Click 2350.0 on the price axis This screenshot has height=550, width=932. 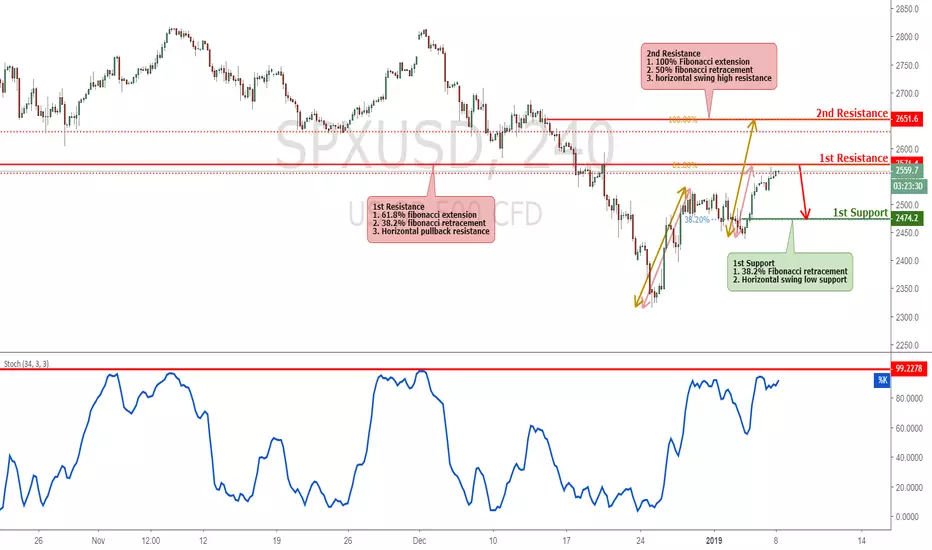[x=908, y=289]
